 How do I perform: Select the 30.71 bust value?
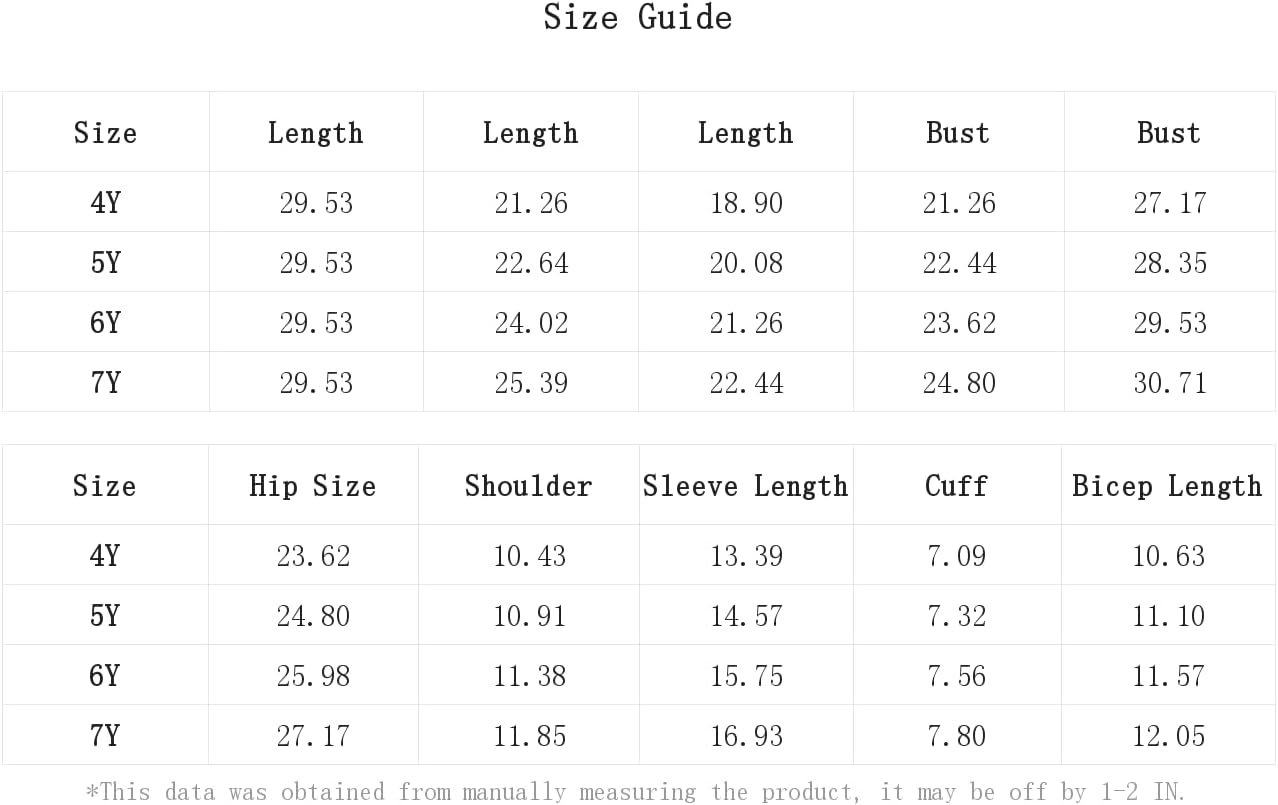coord(1169,383)
